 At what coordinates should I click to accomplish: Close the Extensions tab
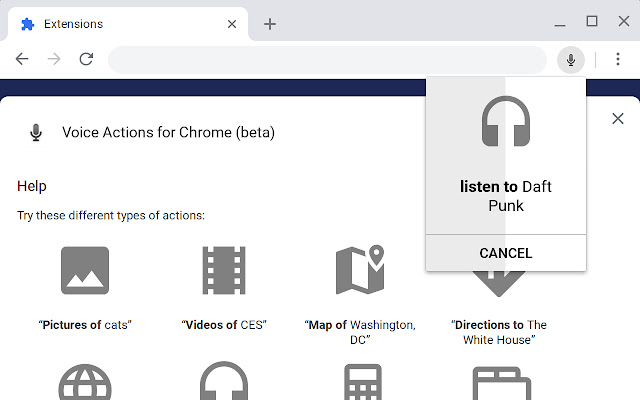click(x=231, y=24)
